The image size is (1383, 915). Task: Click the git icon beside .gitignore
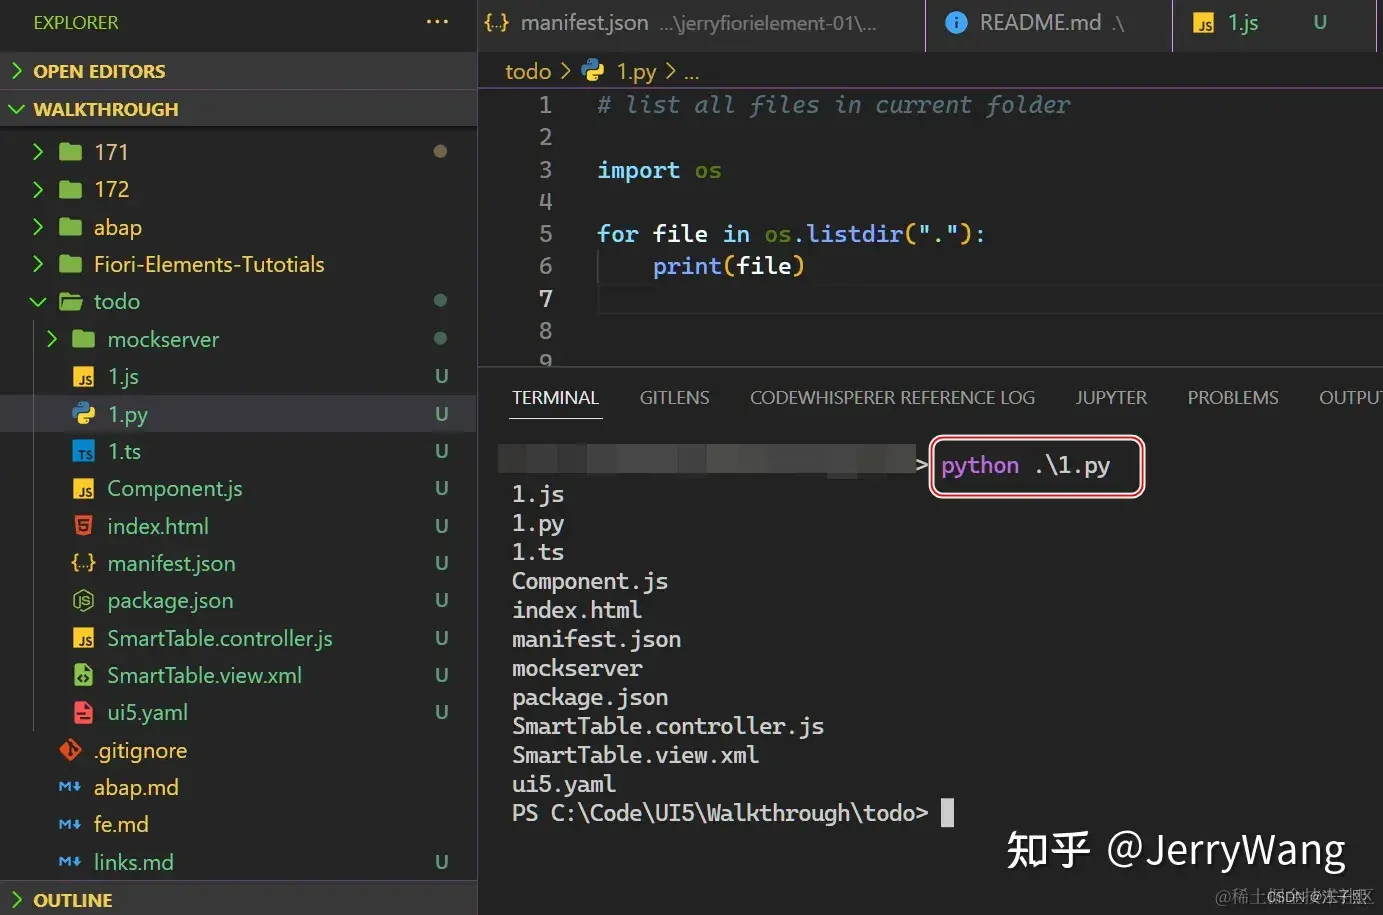(x=70, y=750)
